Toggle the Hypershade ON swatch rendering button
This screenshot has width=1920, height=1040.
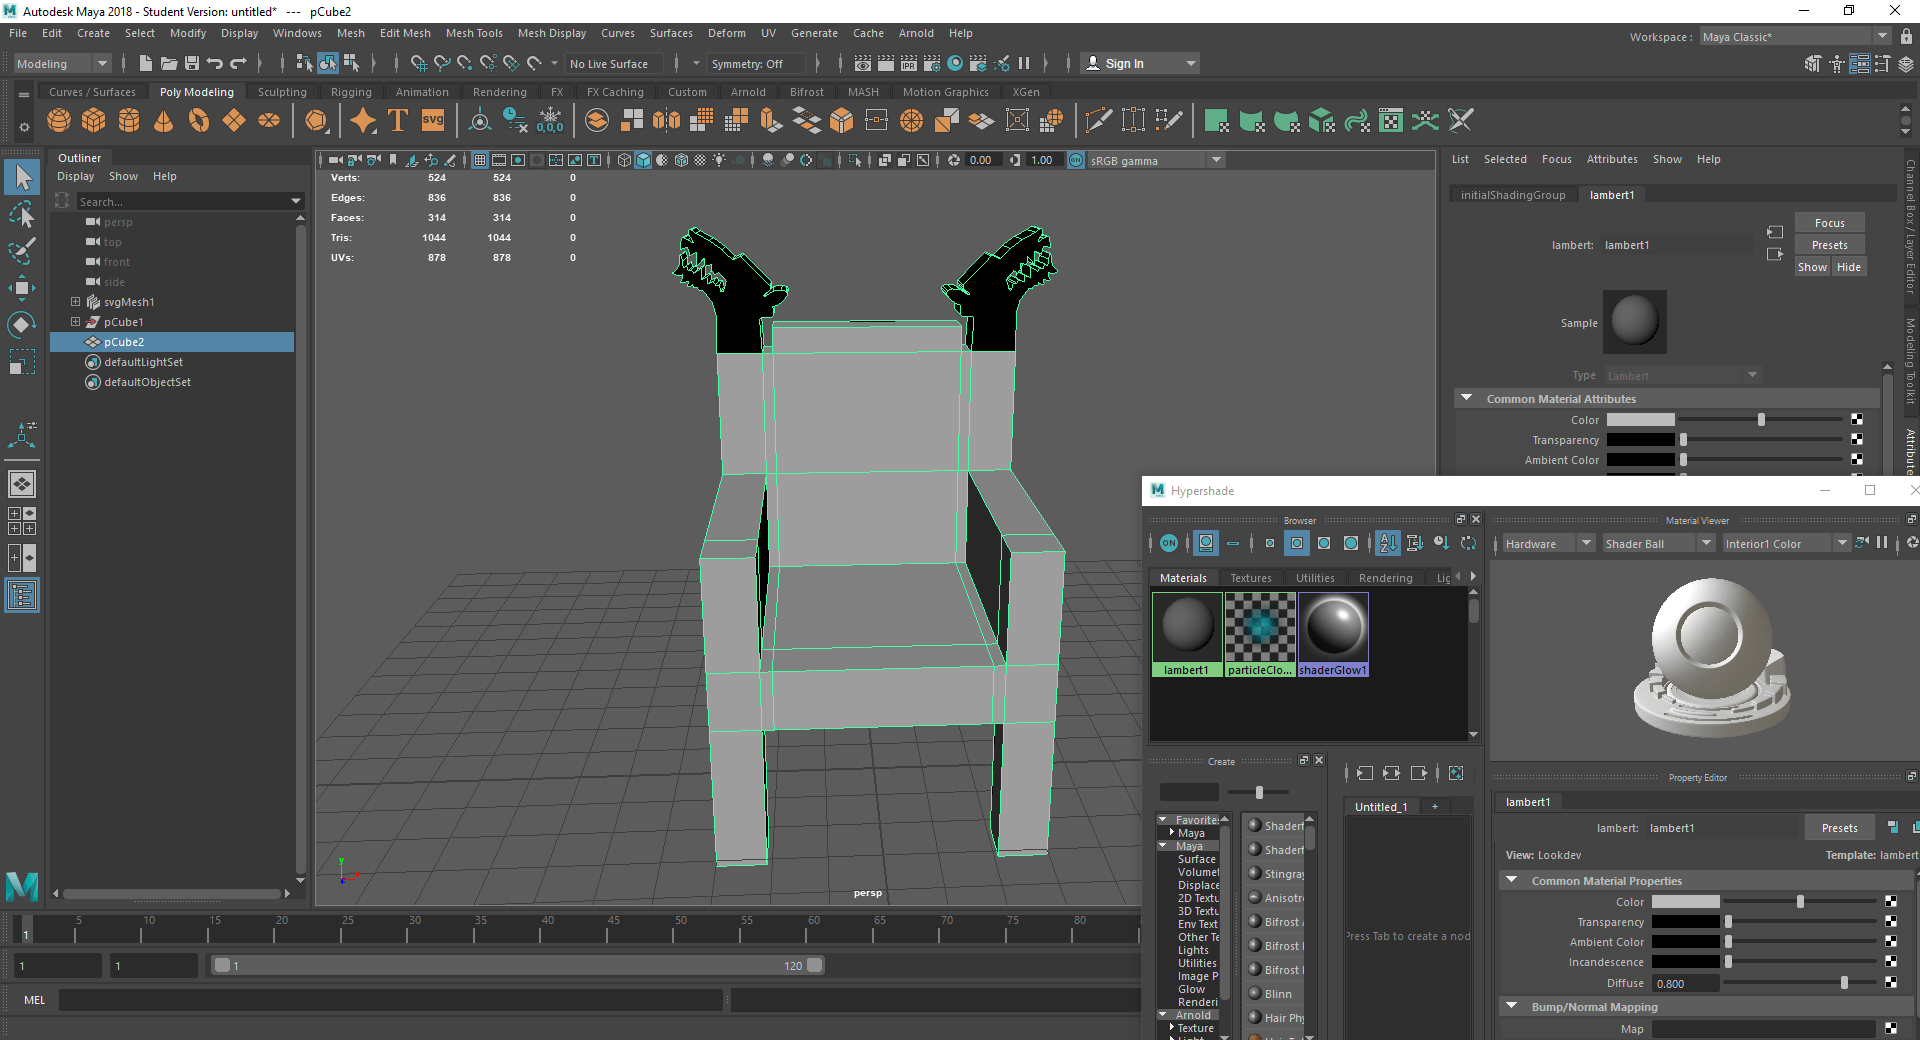pos(1169,543)
